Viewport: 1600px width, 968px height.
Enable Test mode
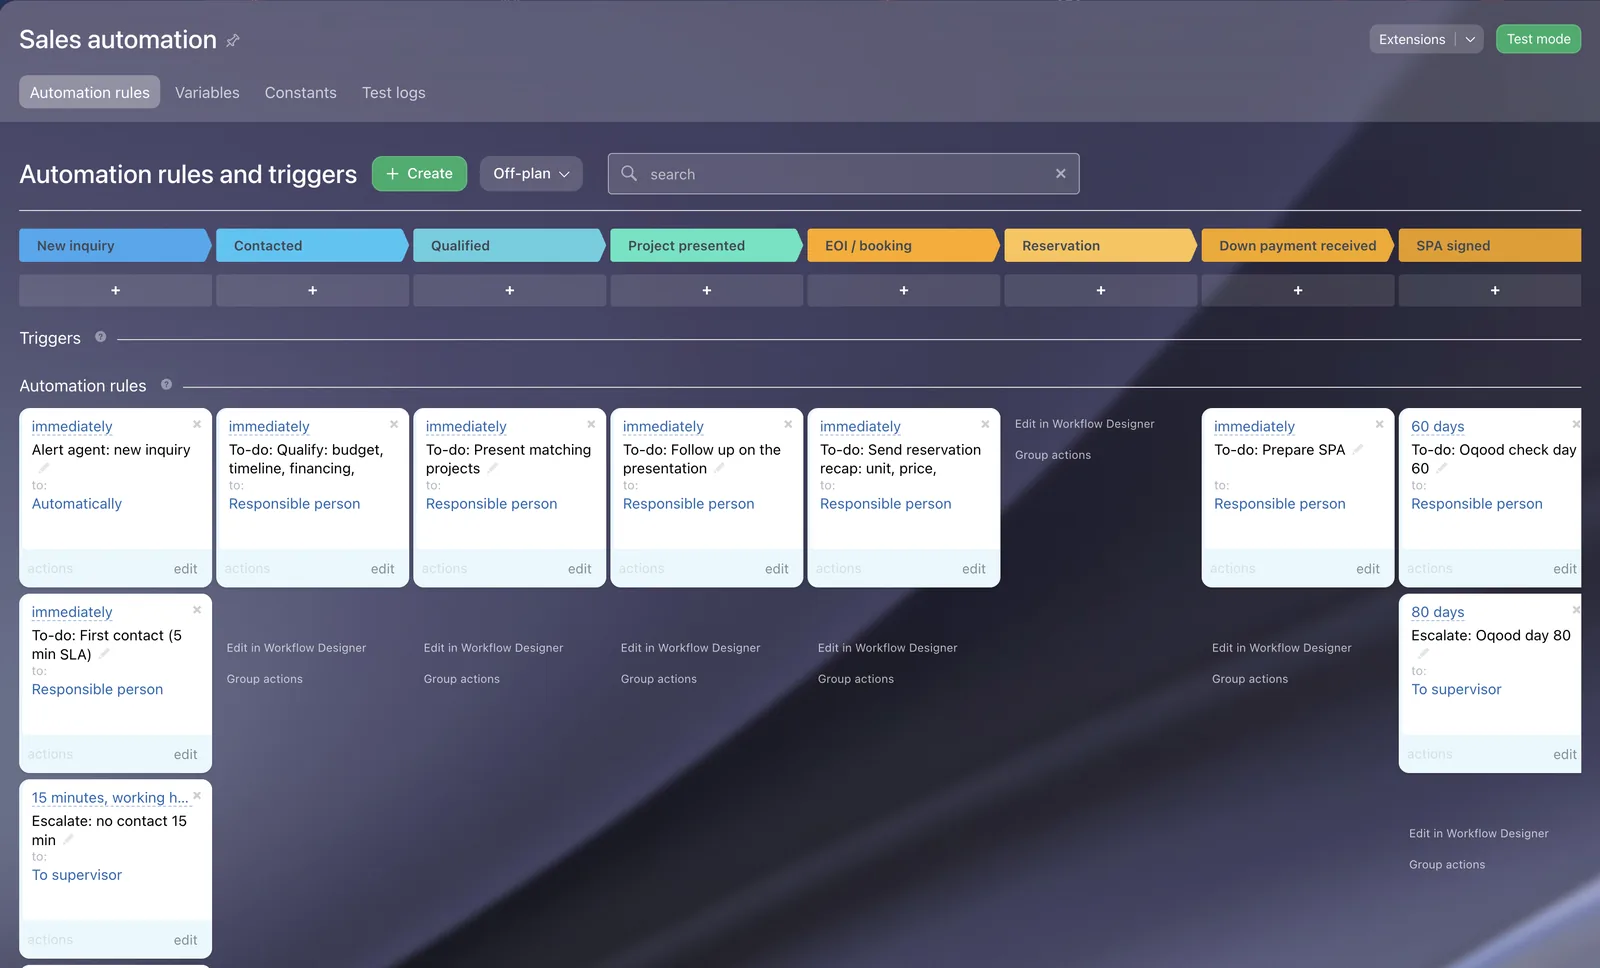1538,39
